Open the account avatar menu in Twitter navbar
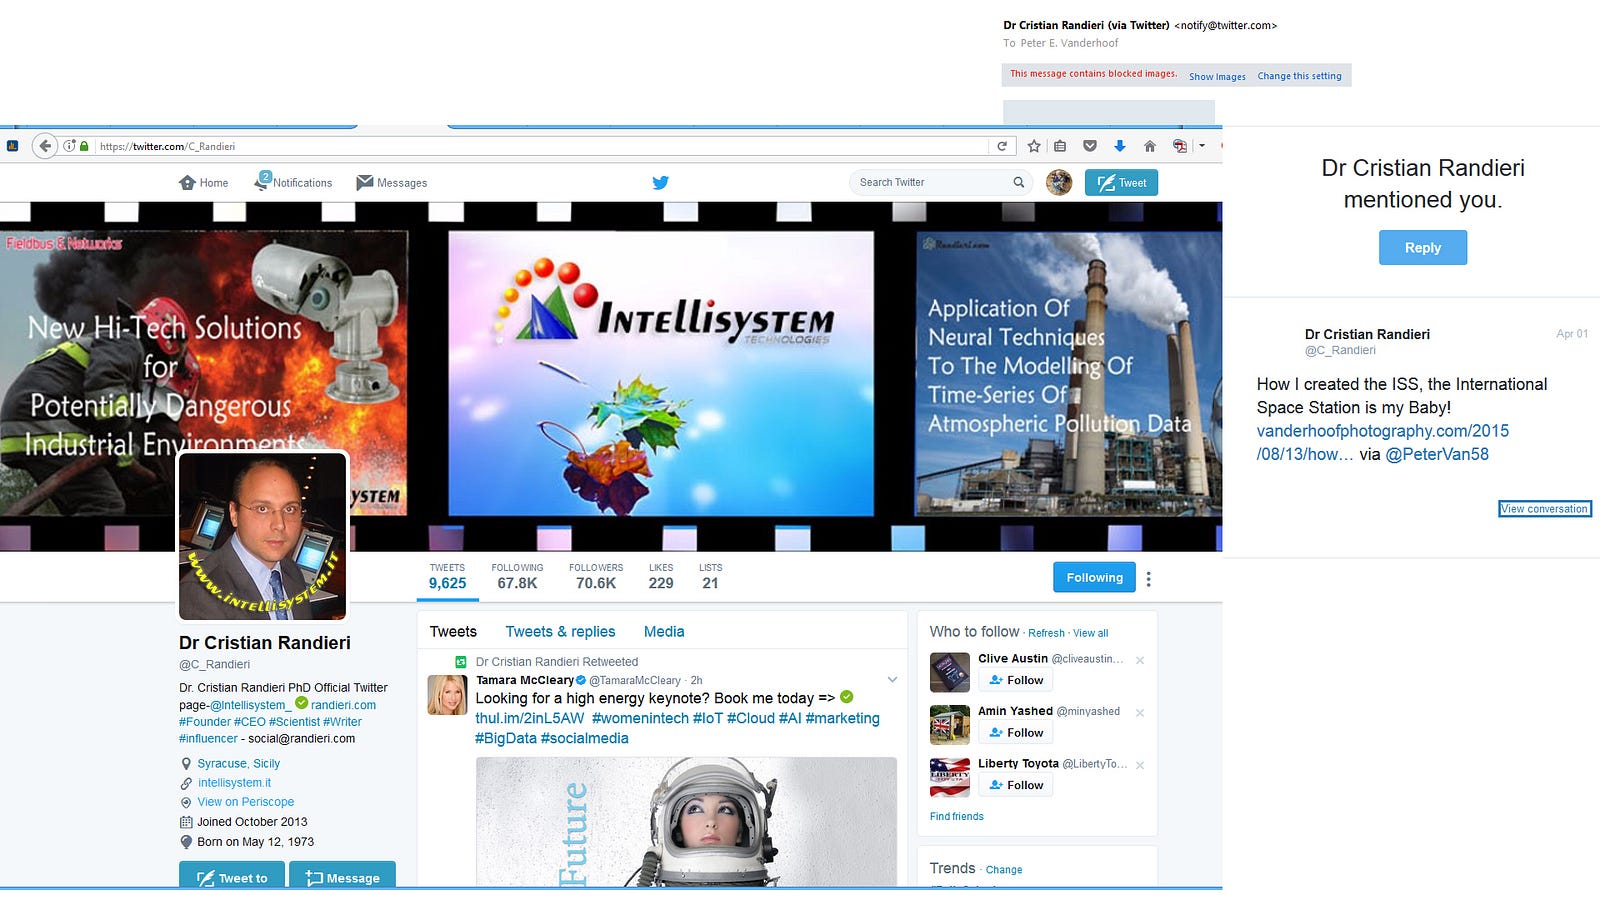This screenshot has height=900, width=1600. (1059, 182)
